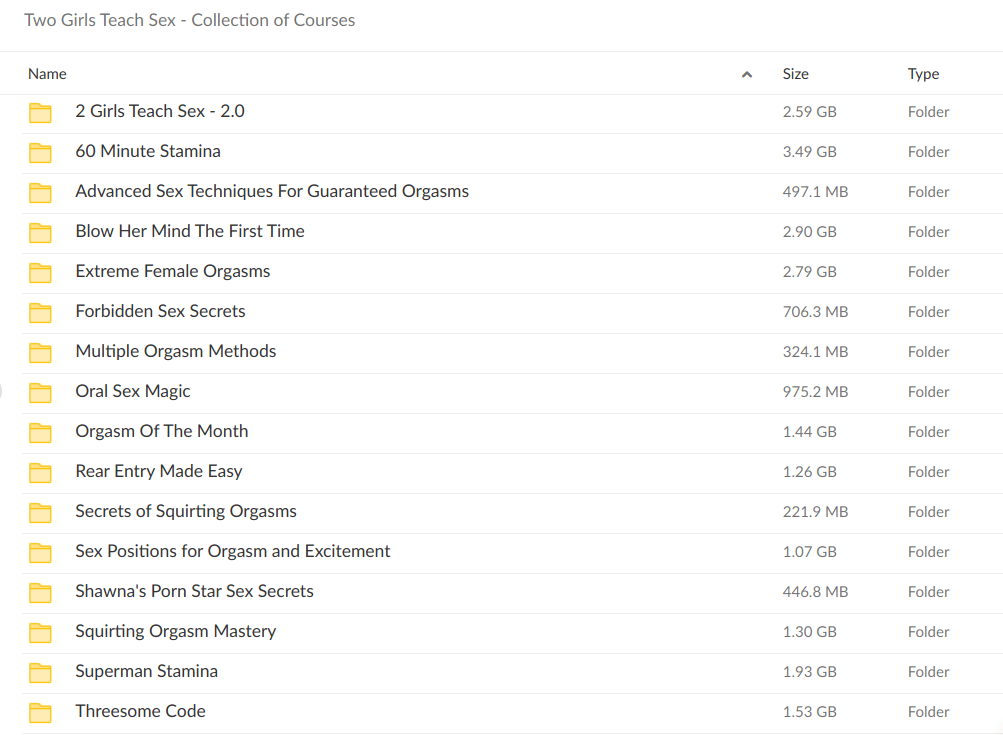Click the folder icon for 2 Girls Teach Sex - 2.0

(x=40, y=112)
